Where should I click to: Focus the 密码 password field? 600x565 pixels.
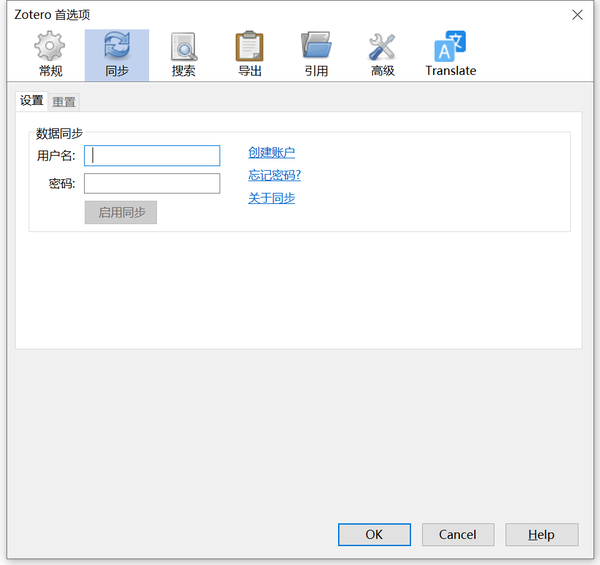coord(152,183)
